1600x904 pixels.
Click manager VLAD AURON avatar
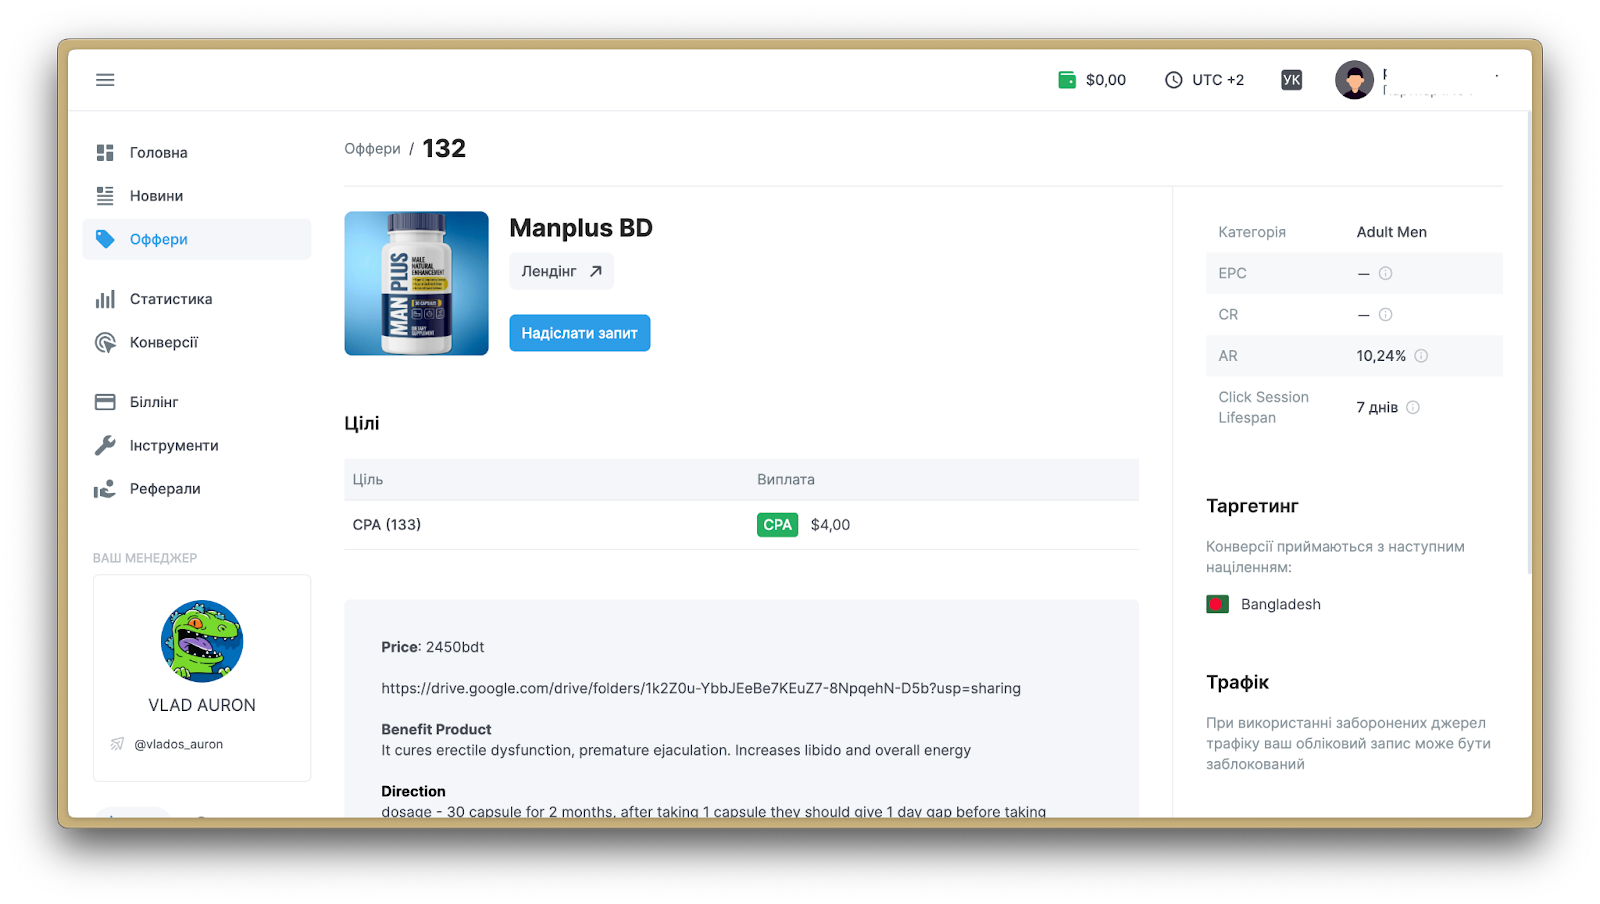[x=202, y=641]
